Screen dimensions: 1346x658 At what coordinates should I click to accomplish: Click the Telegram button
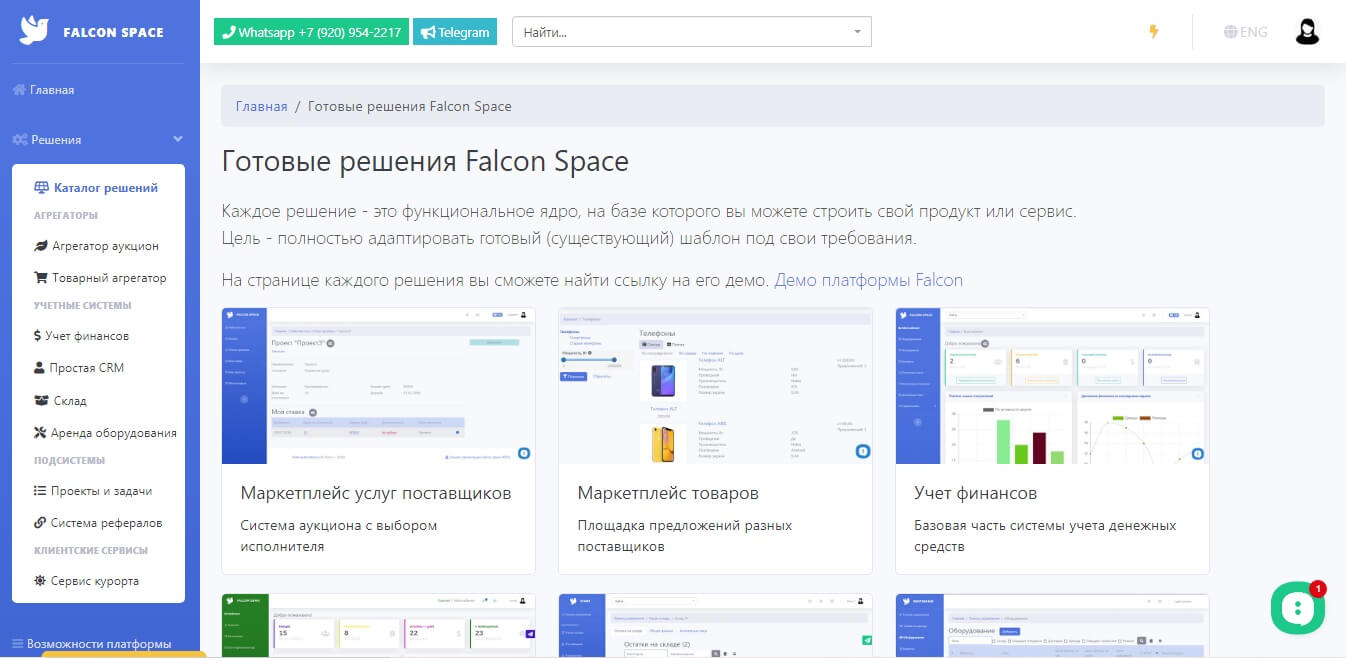pos(455,32)
